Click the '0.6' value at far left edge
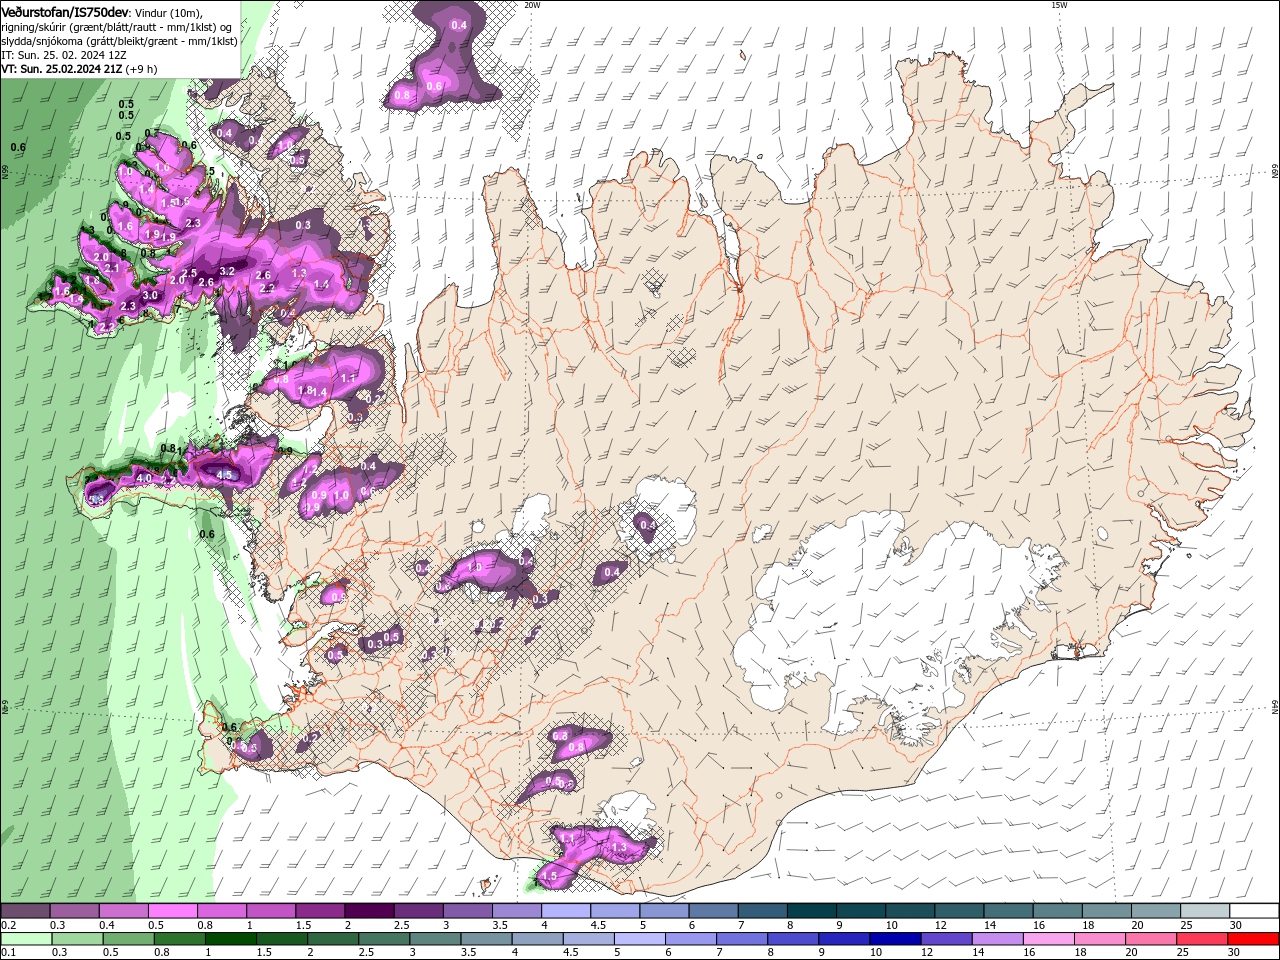Image resolution: width=1280 pixels, height=960 pixels. tap(18, 147)
